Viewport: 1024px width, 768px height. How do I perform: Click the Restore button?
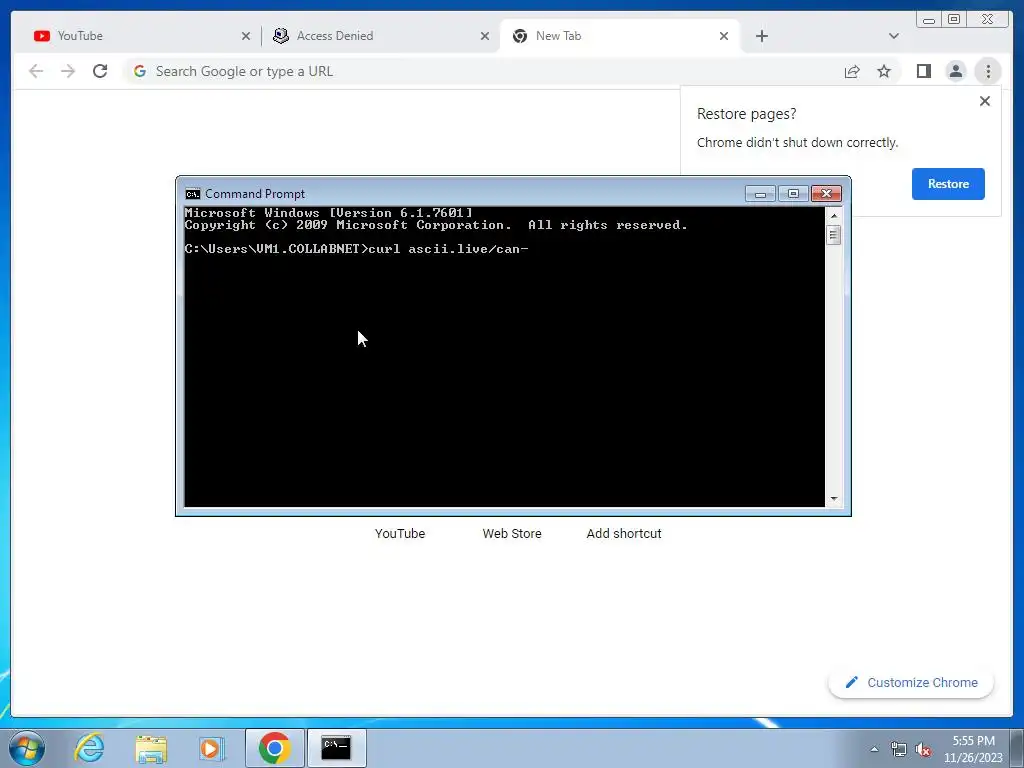pos(948,184)
